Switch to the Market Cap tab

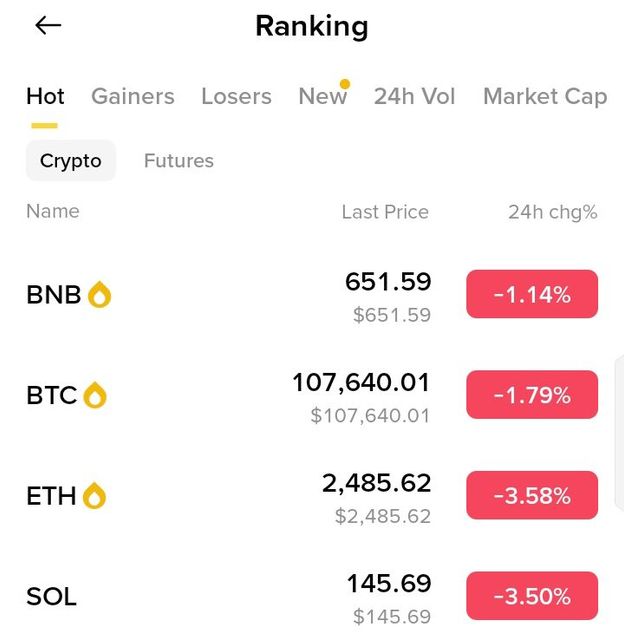click(545, 96)
